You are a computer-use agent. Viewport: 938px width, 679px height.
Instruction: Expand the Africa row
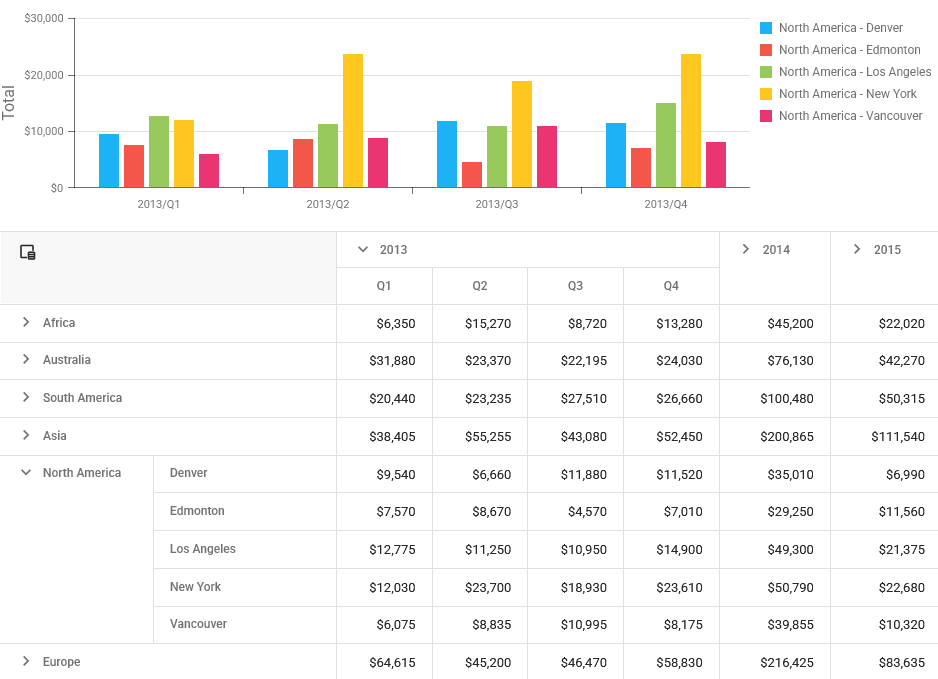tap(26, 322)
